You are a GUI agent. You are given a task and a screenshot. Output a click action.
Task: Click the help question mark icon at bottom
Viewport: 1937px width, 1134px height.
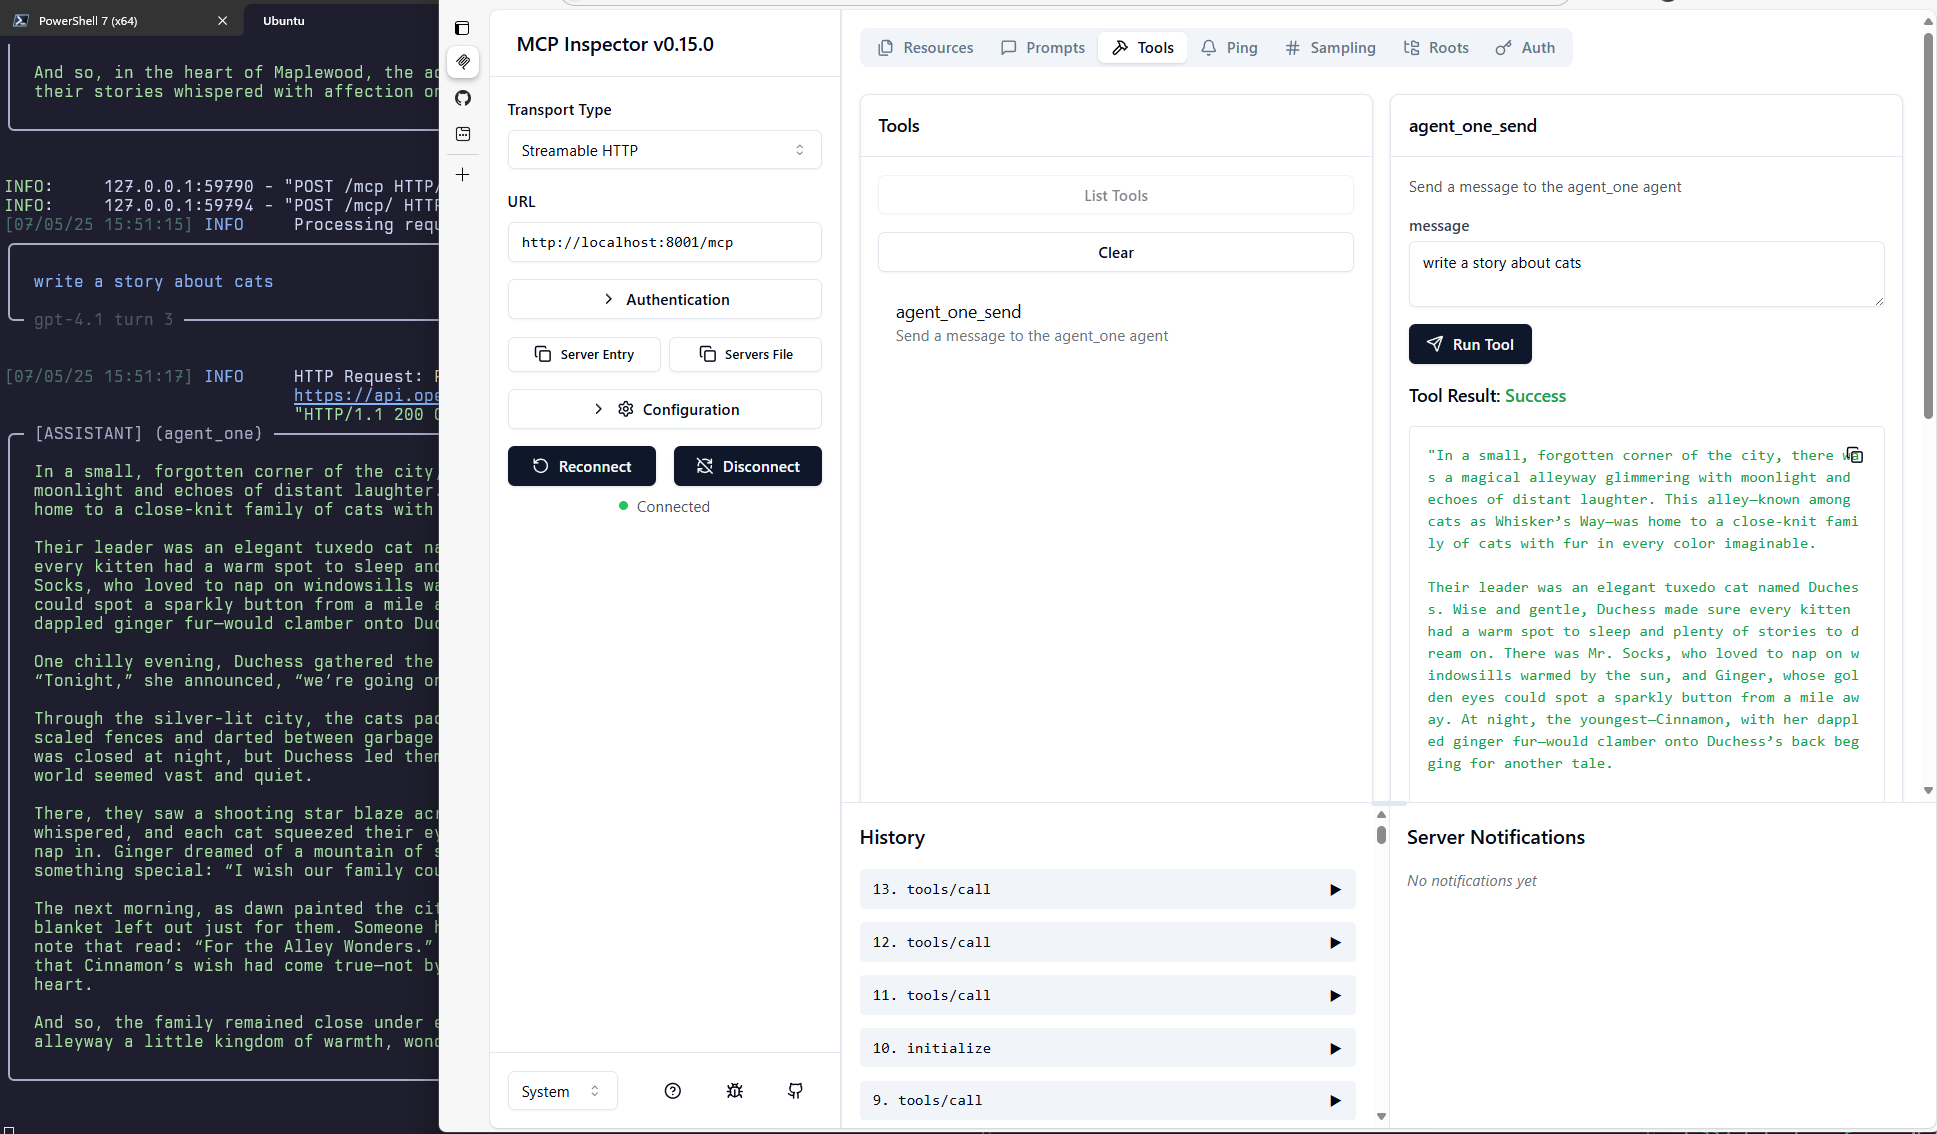point(672,1090)
